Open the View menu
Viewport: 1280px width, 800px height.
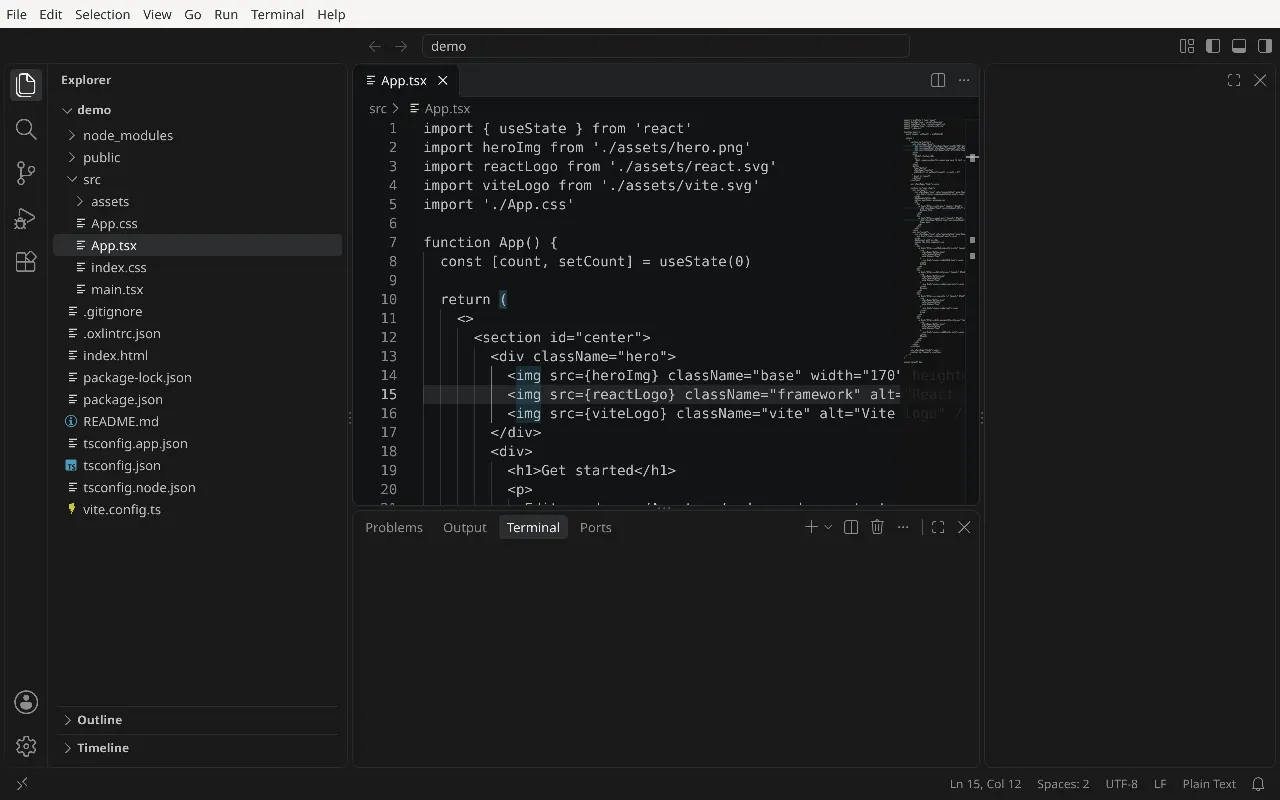point(157,14)
